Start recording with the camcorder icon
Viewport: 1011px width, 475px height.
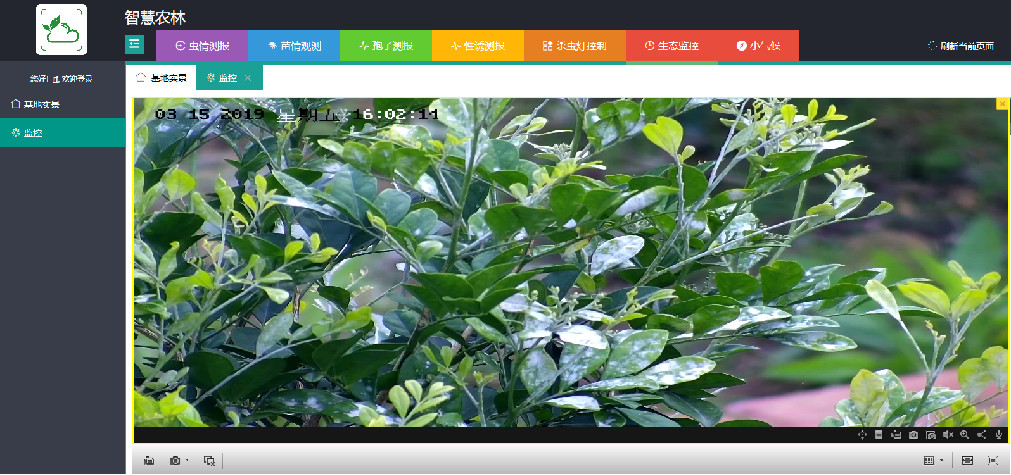coord(896,435)
